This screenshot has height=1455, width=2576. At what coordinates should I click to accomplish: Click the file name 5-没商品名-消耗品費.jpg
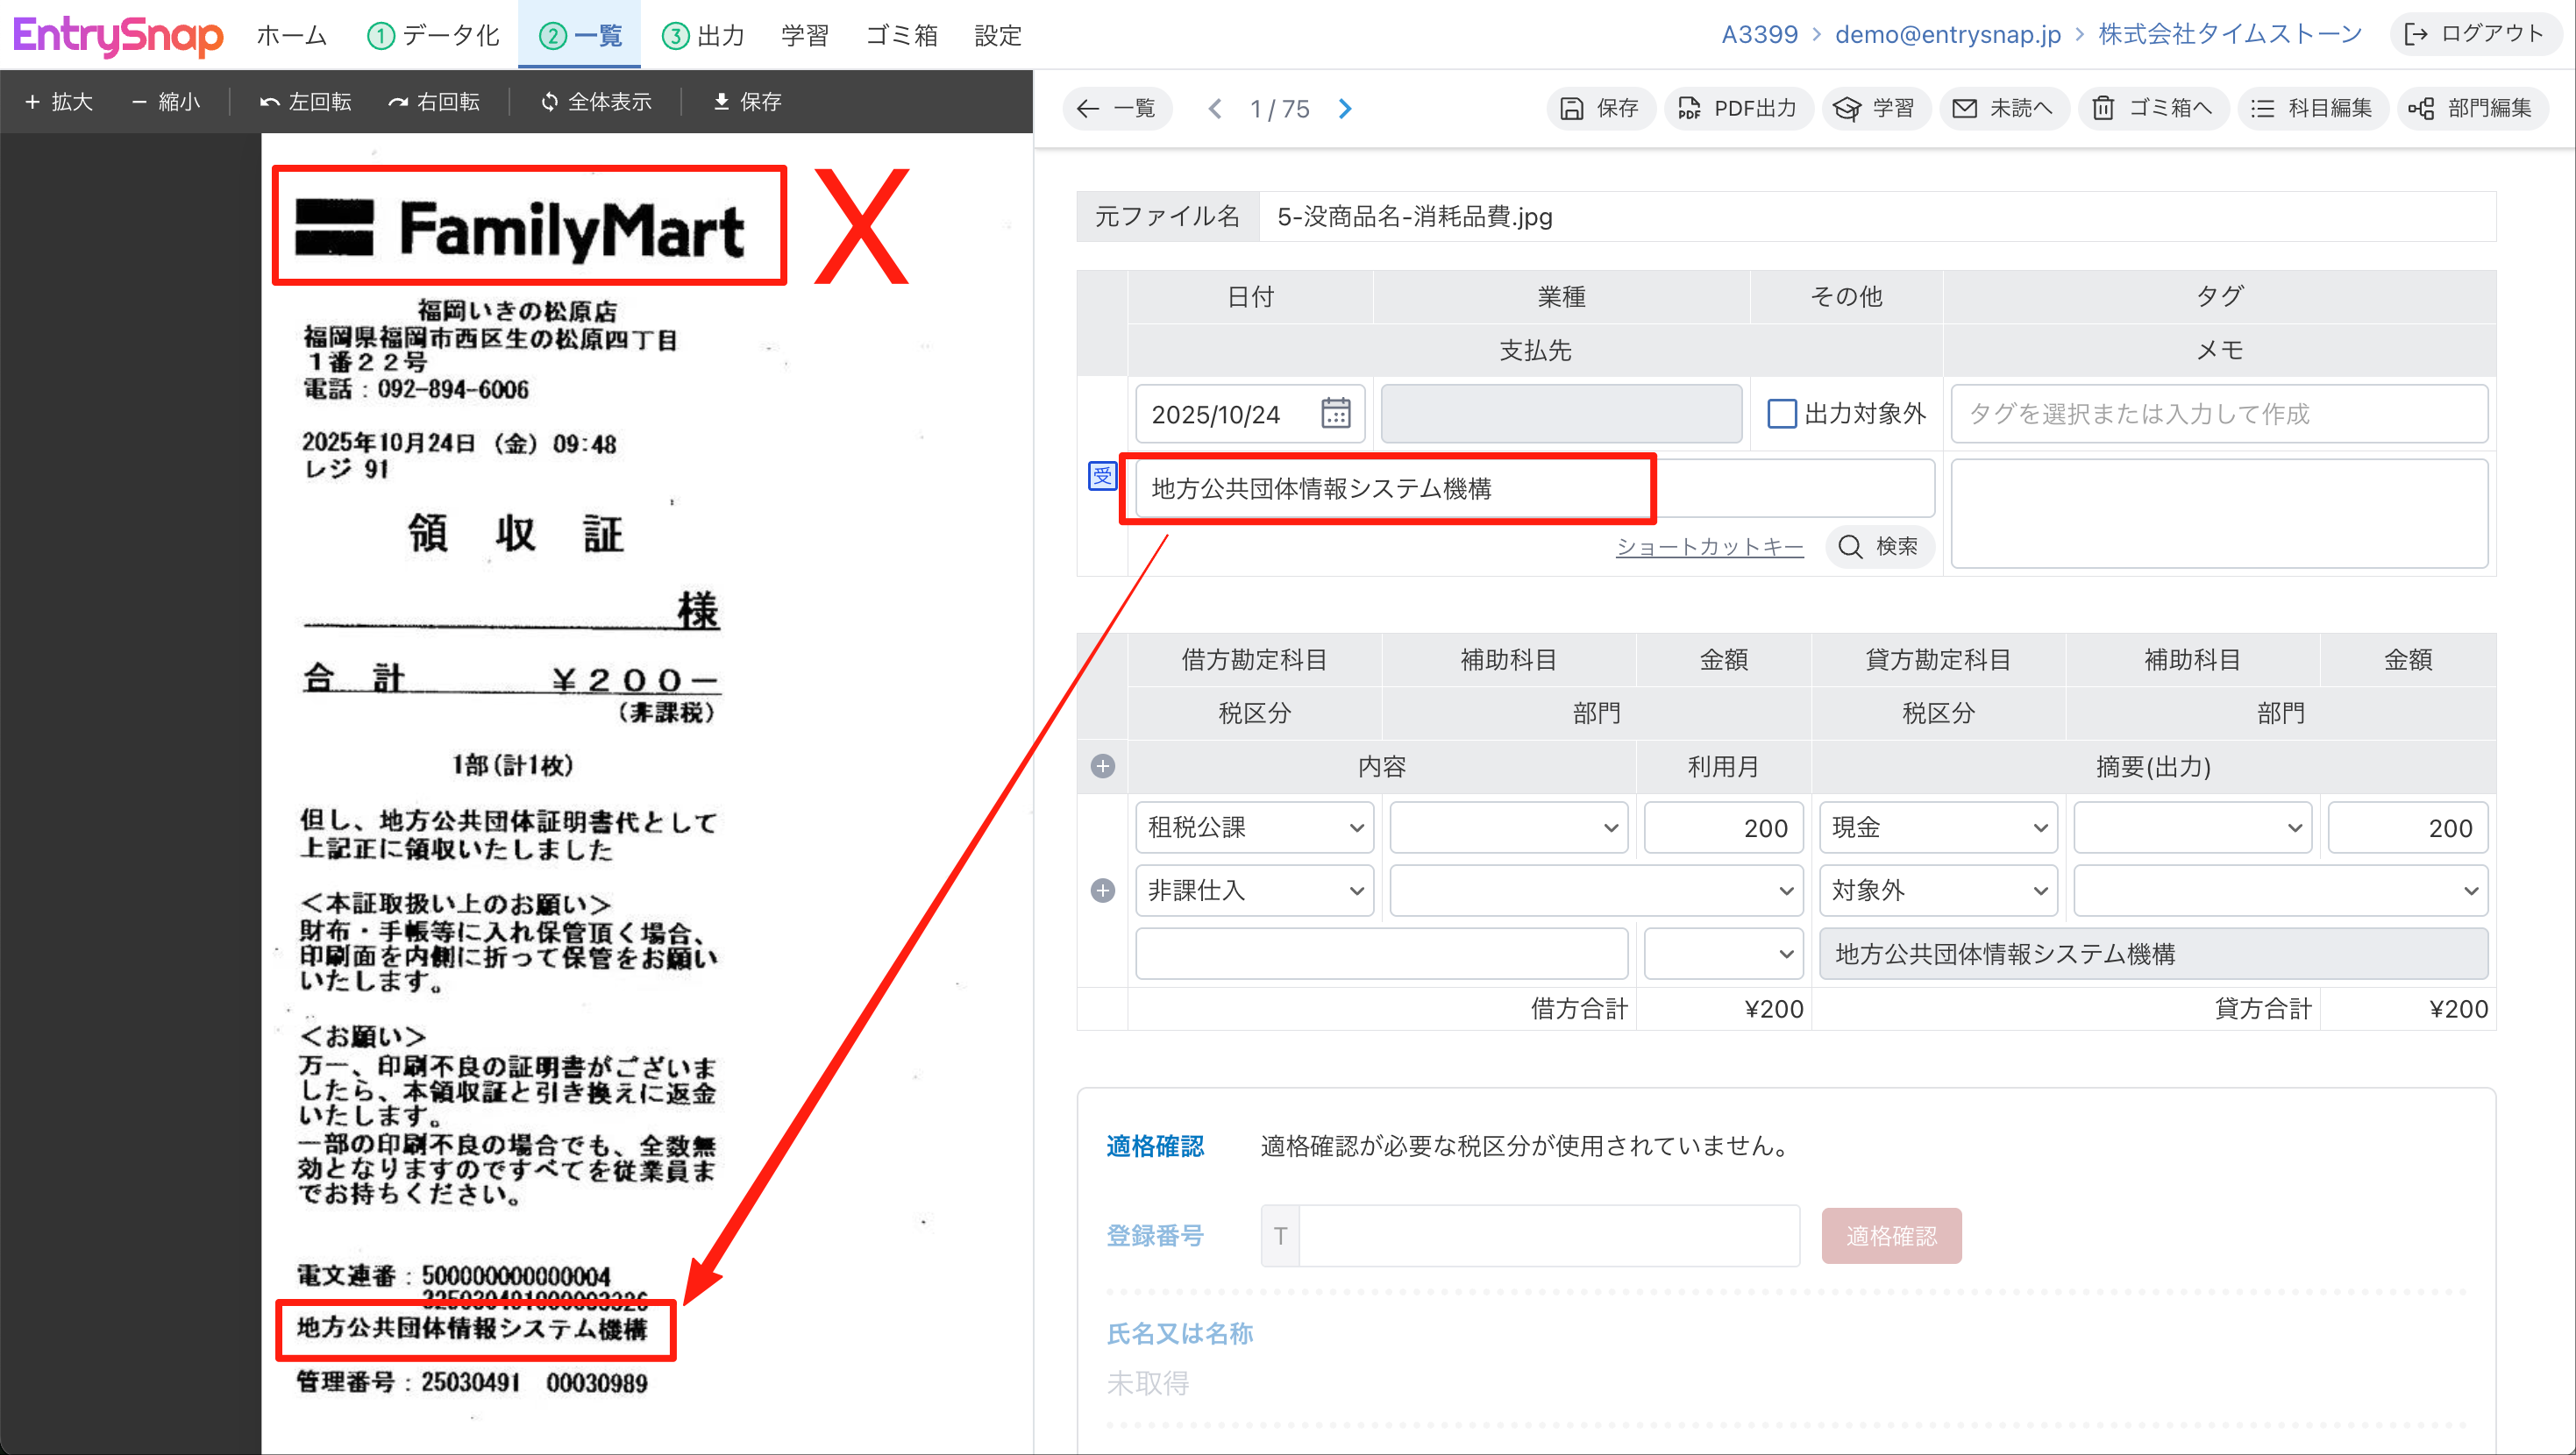(1414, 216)
